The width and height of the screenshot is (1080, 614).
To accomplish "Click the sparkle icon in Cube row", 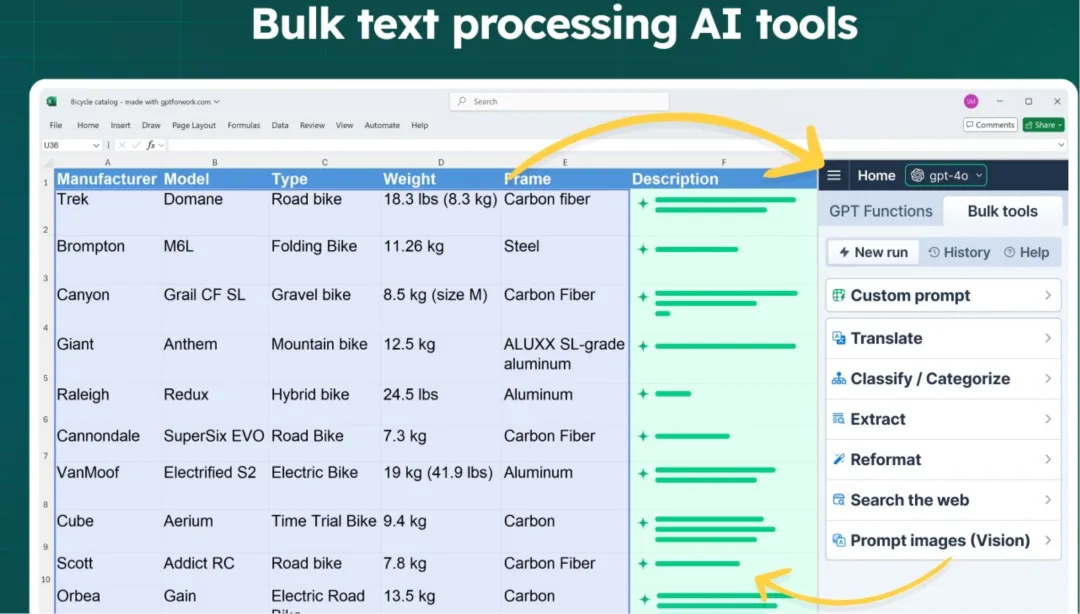I will 643,522.
